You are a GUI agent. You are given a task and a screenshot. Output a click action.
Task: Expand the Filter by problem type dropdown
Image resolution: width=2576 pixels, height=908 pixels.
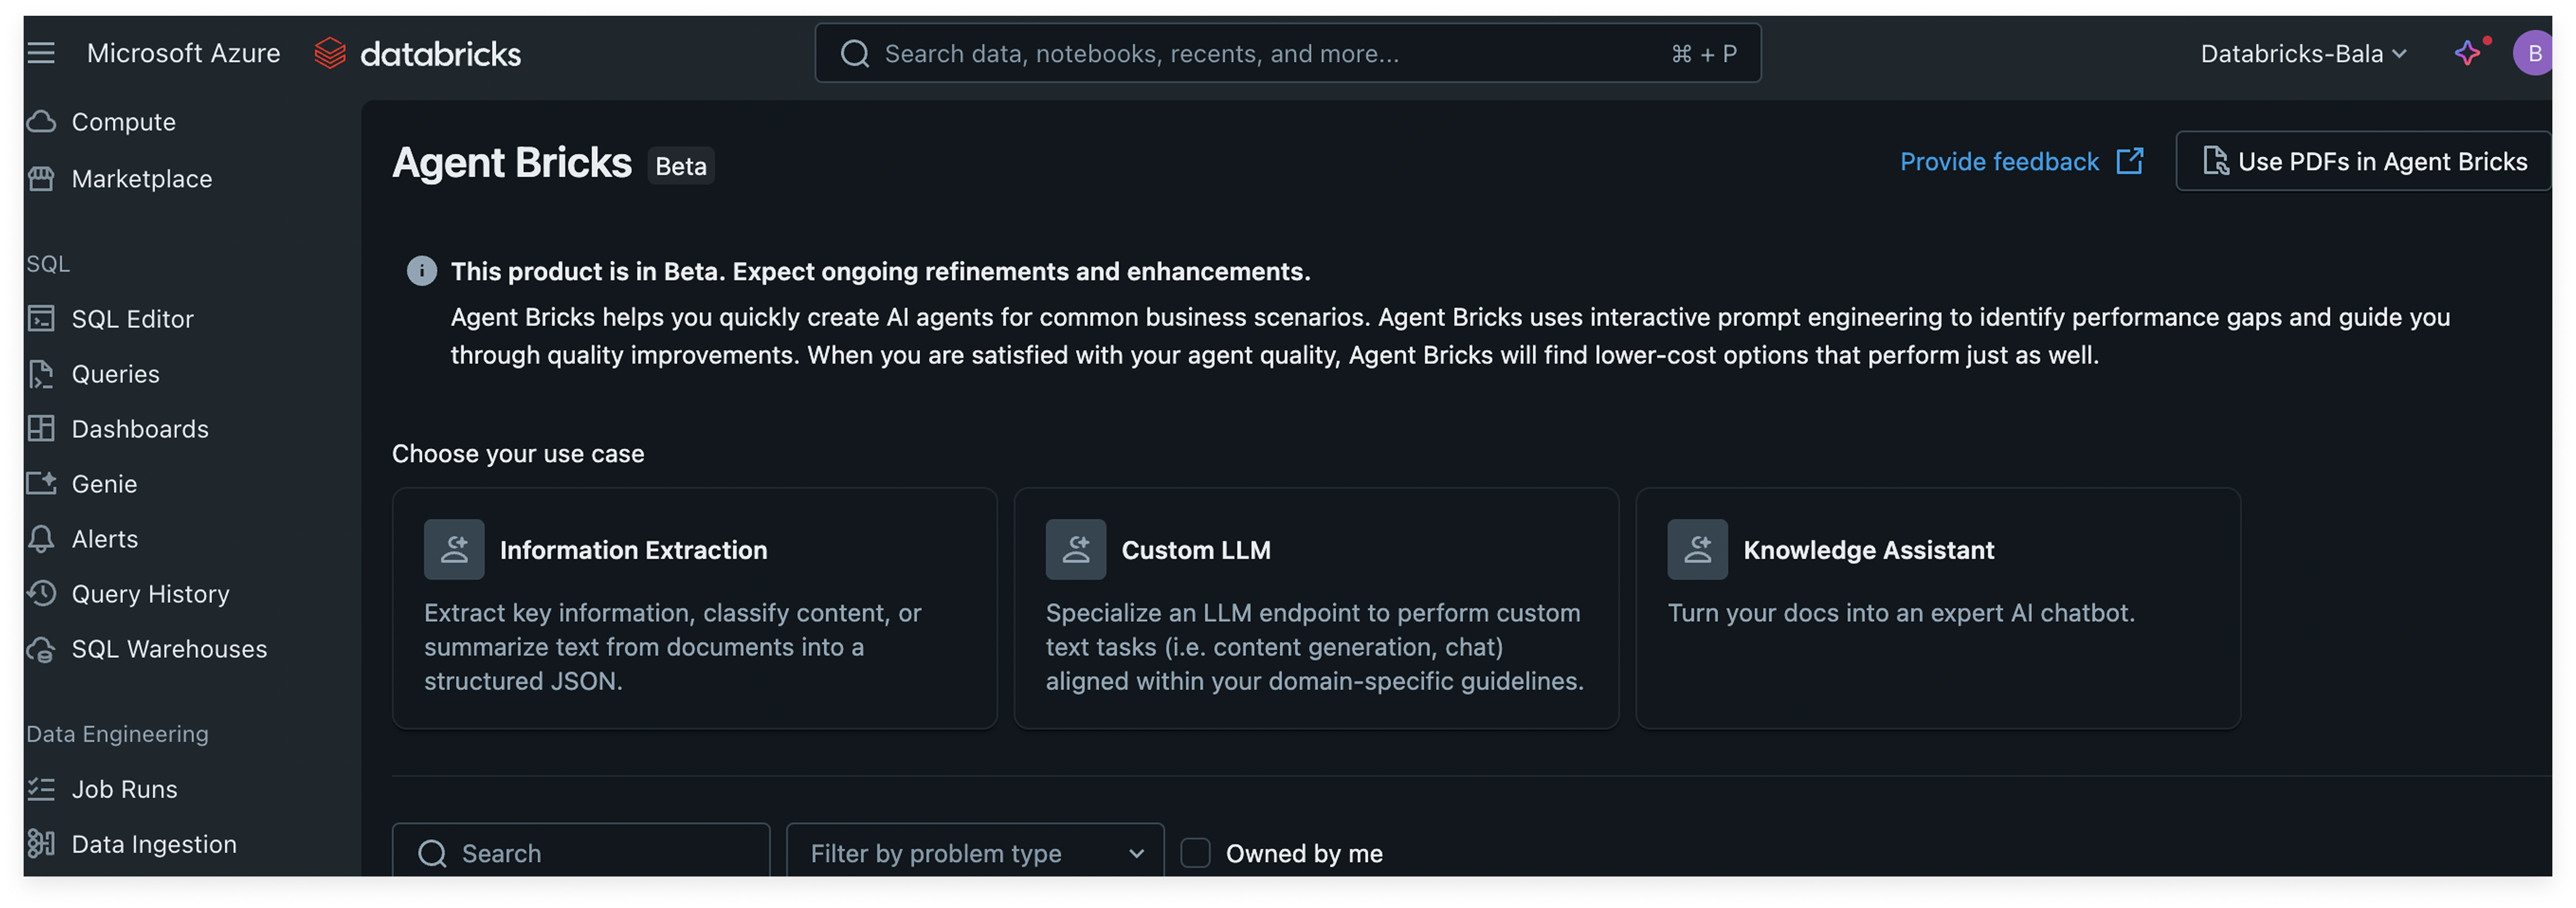click(x=975, y=853)
